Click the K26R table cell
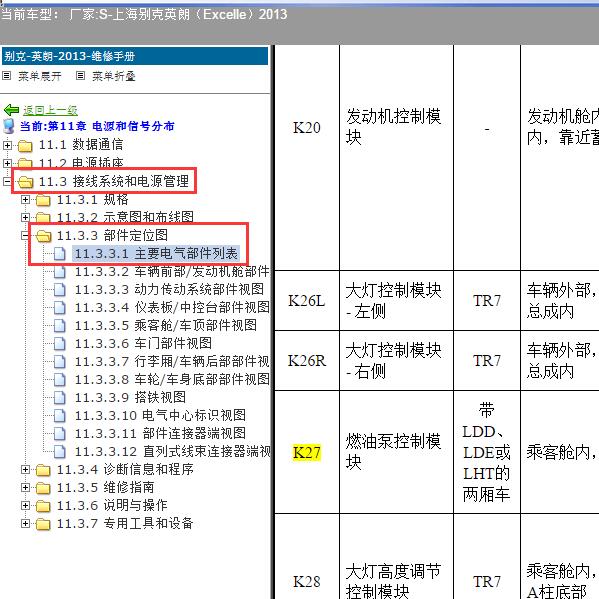This screenshot has height=599, width=599. [x=307, y=361]
